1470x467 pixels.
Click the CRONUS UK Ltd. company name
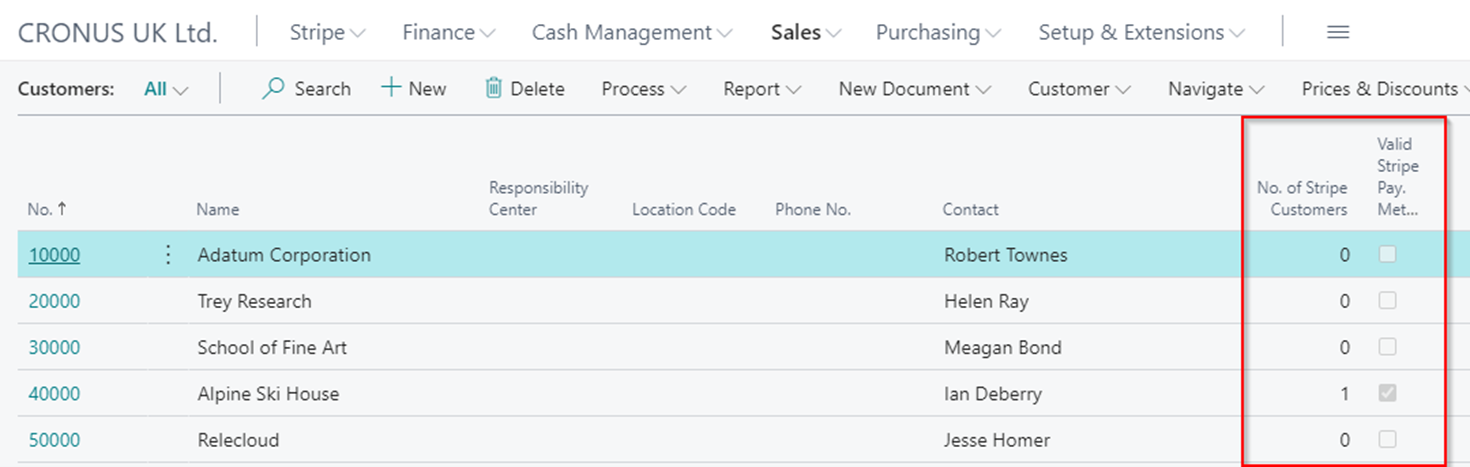(x=117, y=33)
